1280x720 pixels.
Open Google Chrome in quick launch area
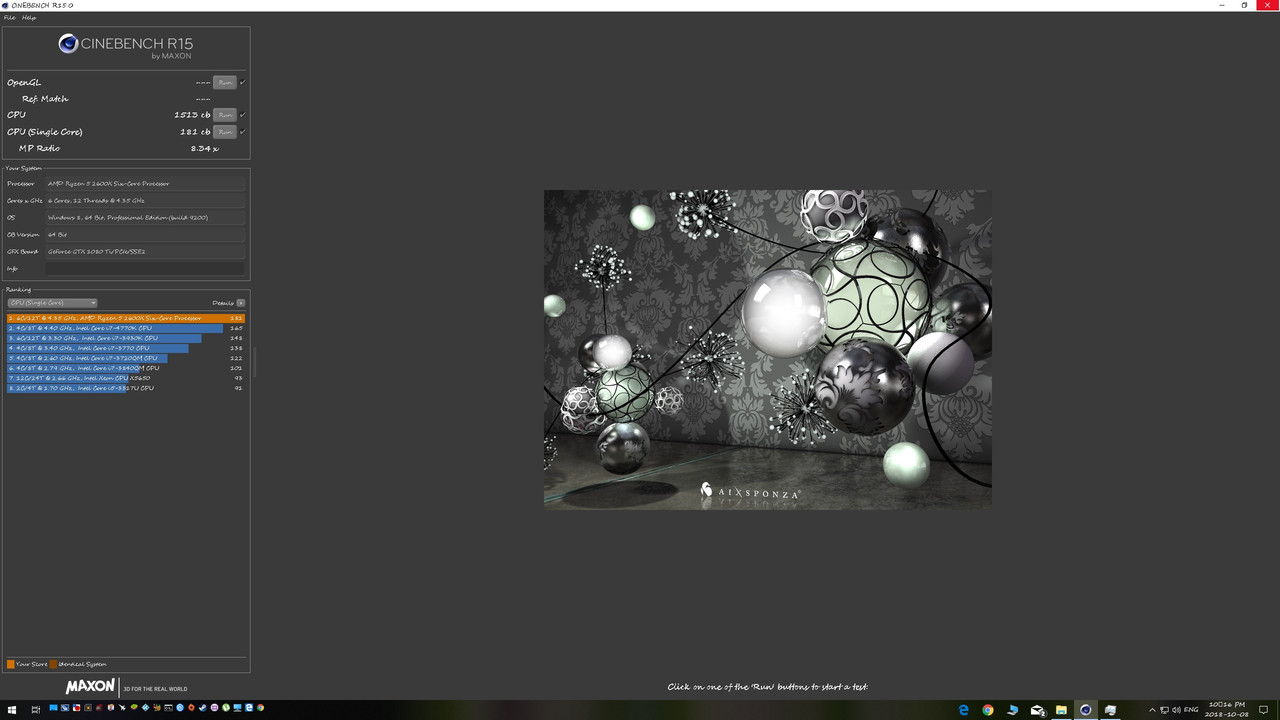click(260, 708)
